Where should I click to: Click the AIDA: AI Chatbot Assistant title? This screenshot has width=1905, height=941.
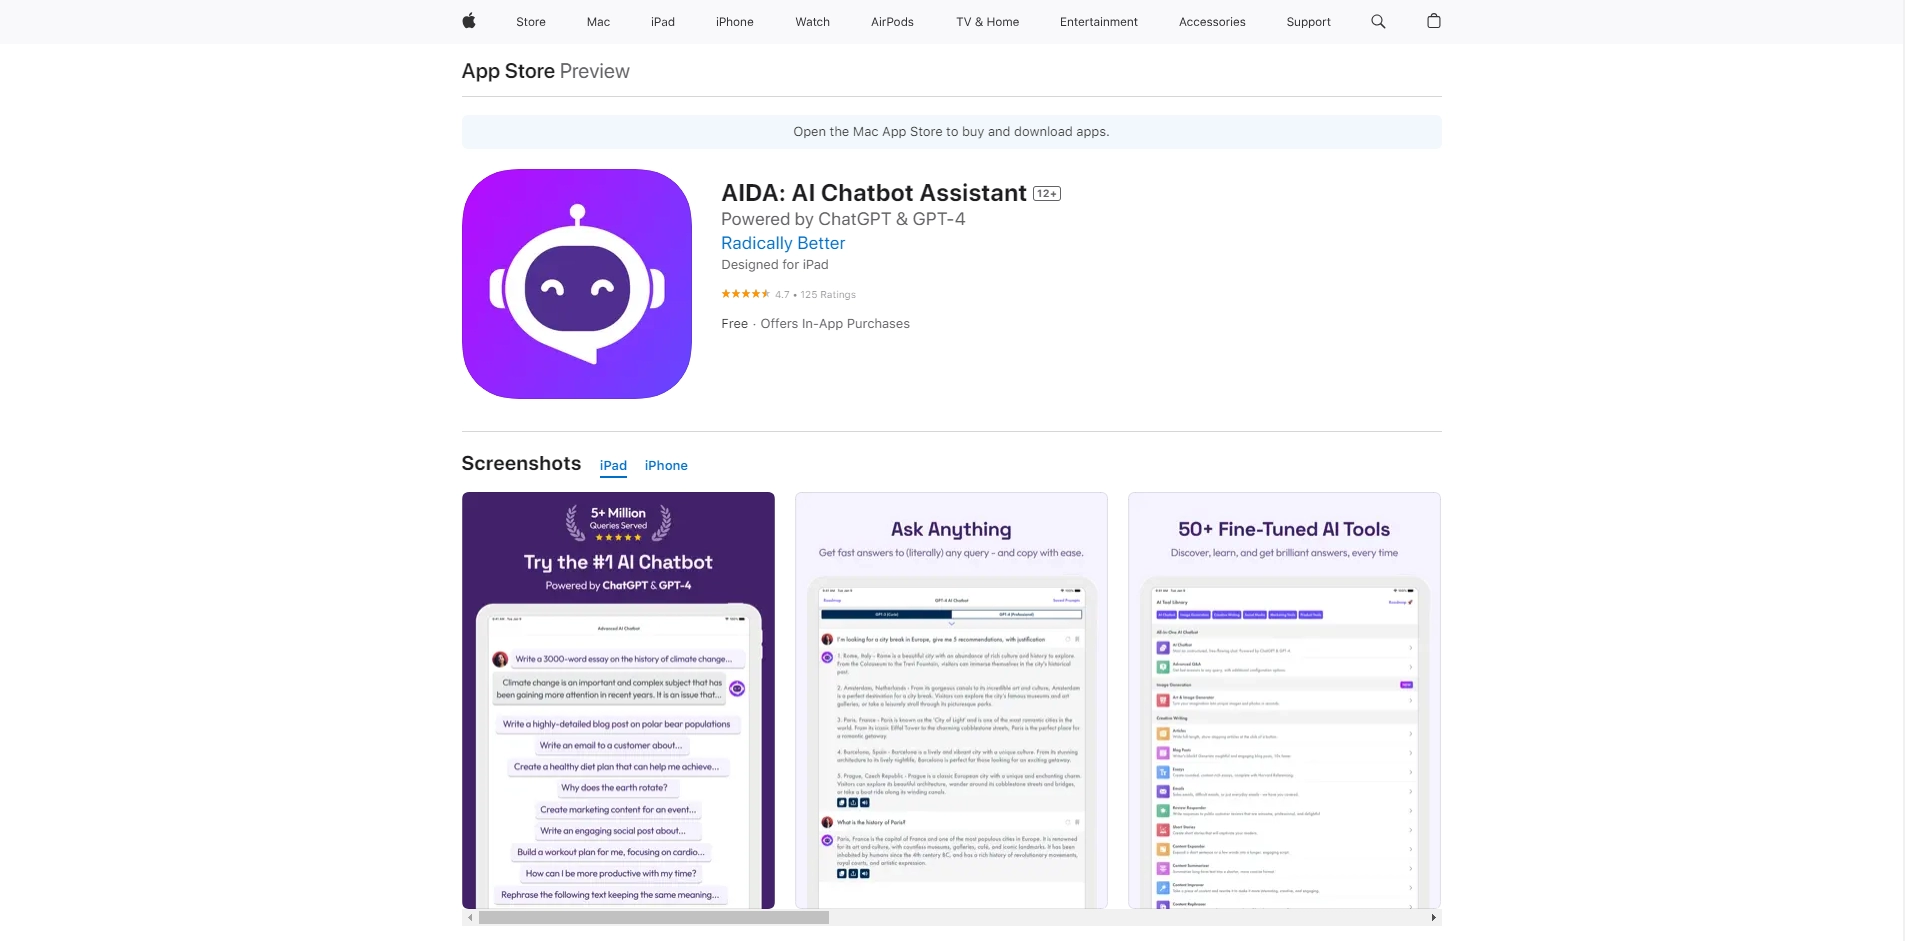(x=874, y=193)
